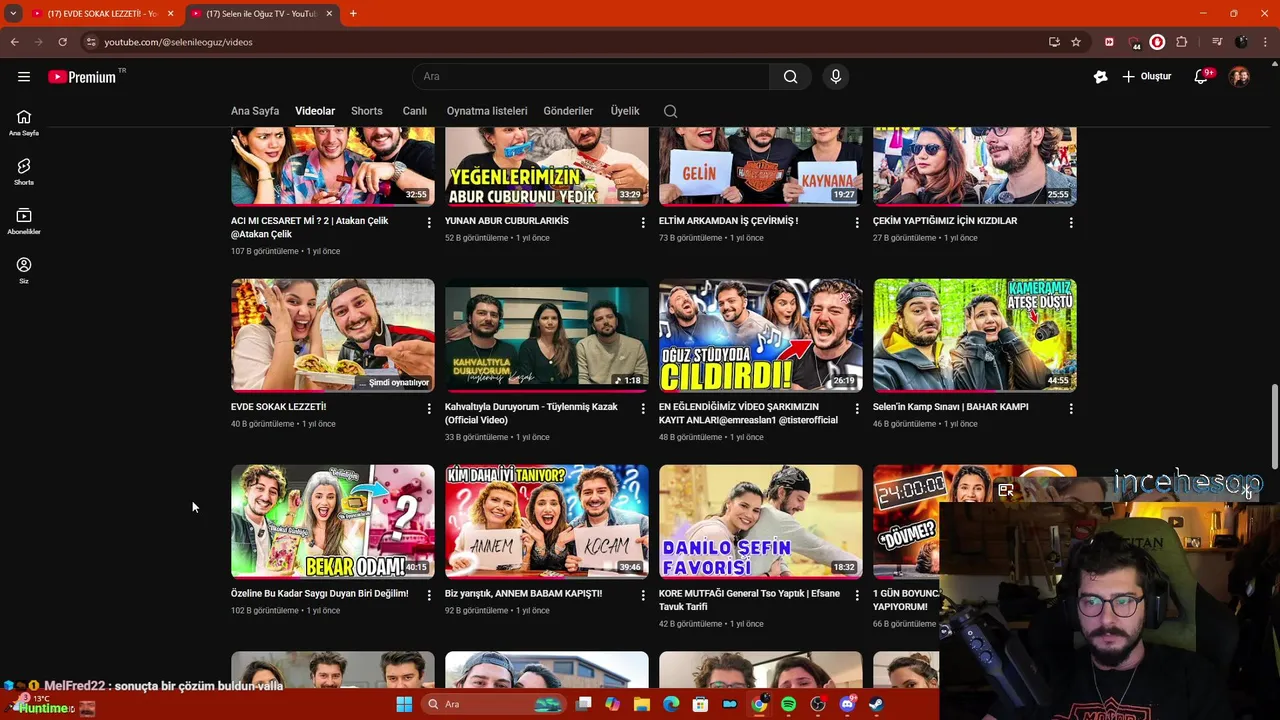Bookmark this page with the star icon
Viewport: 1280px width, 720px height.
[1076, 42]
